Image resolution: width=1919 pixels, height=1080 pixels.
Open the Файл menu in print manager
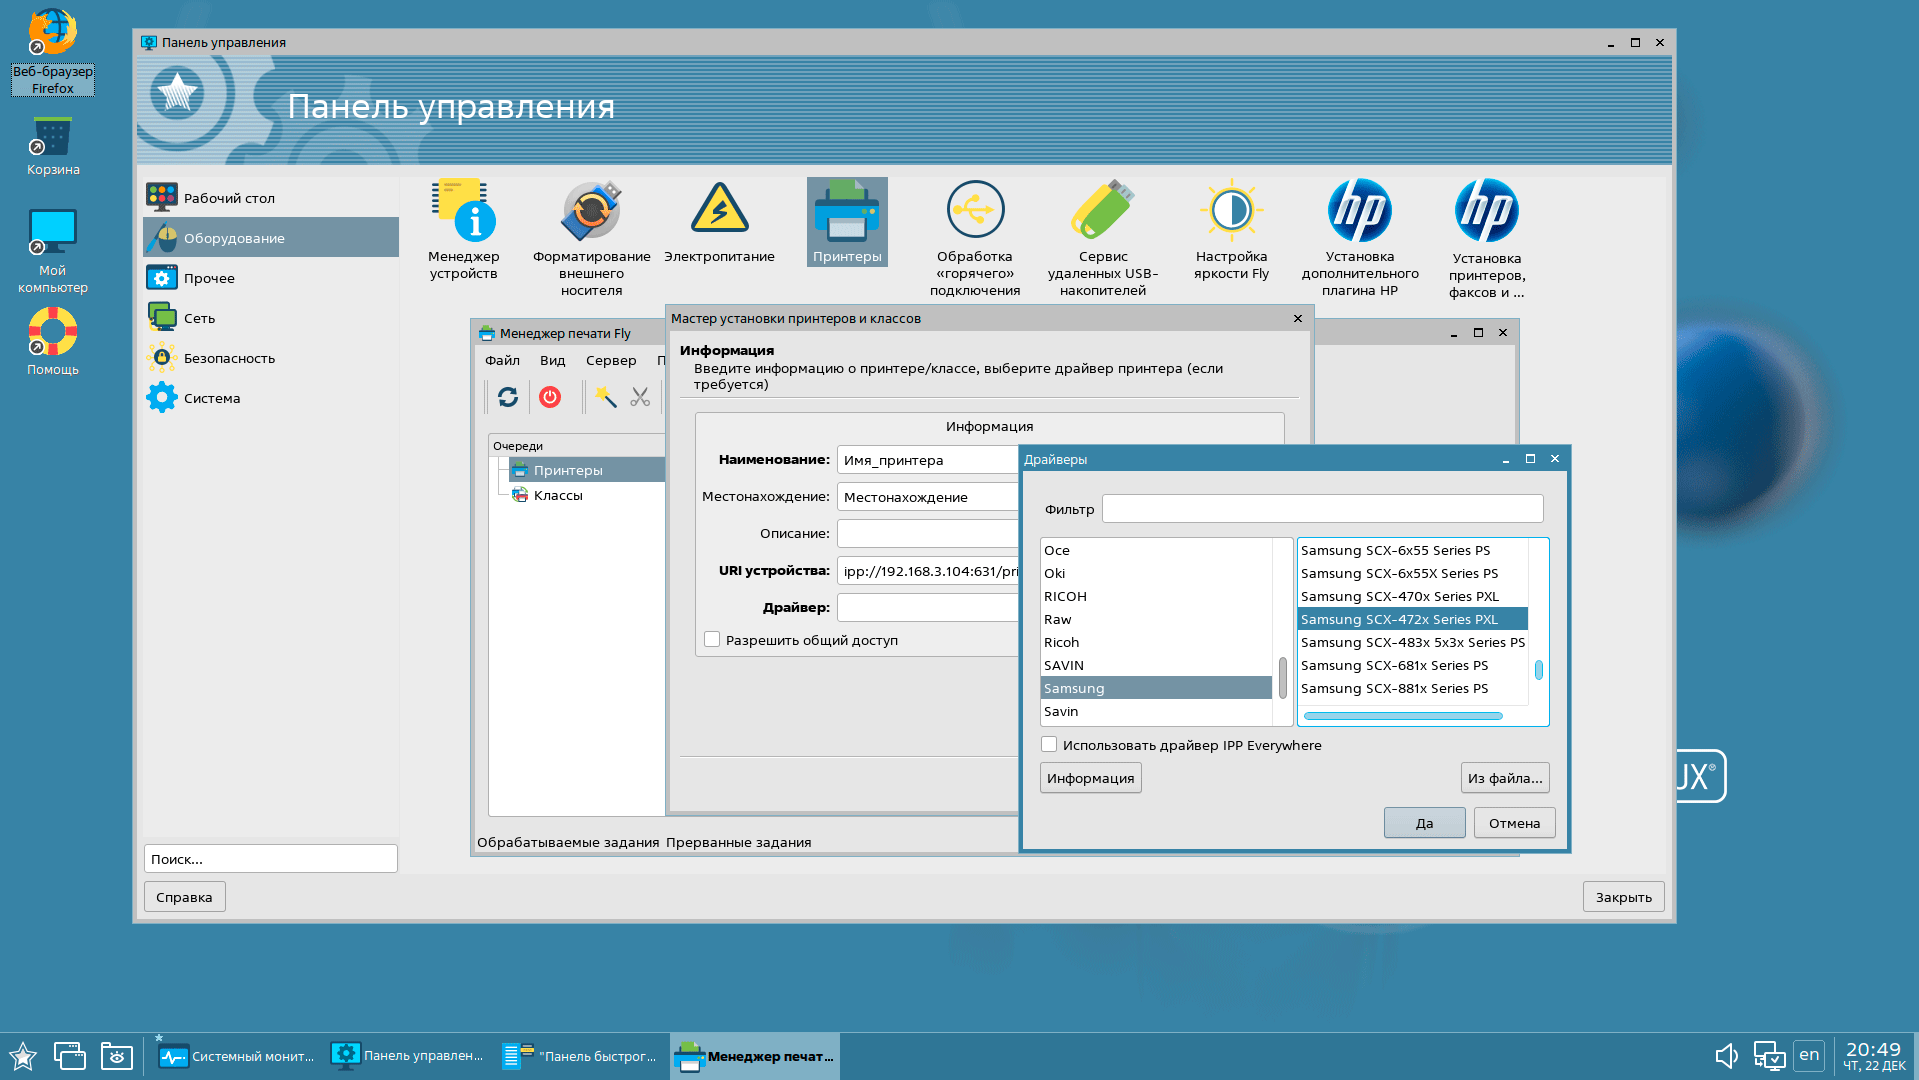(502, 360)
